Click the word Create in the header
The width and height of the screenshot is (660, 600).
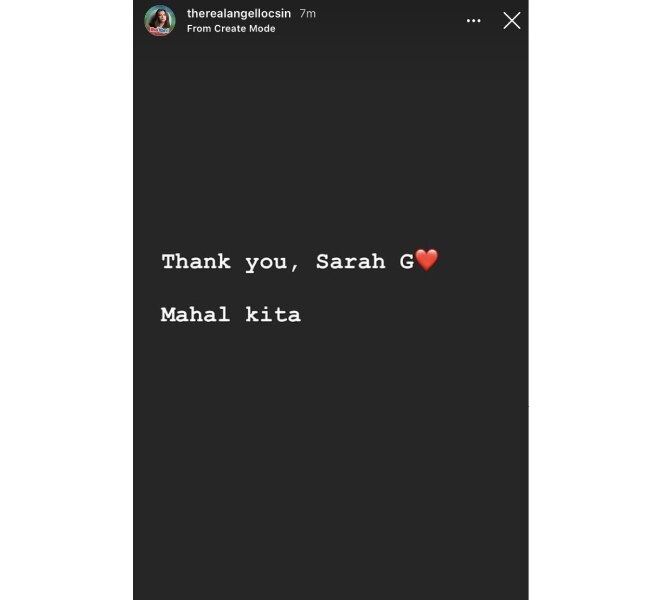tap(230, 29)
